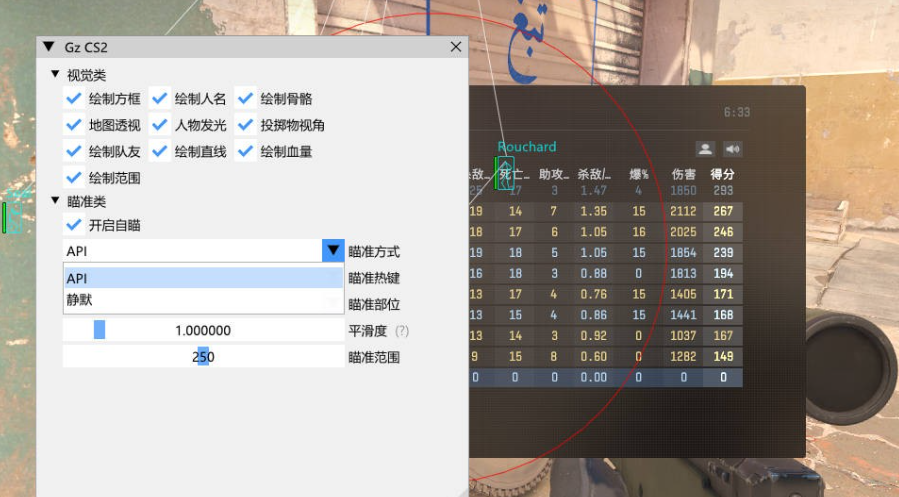
Task: Click the damage value 1405
Action: [x=683, y=294]
